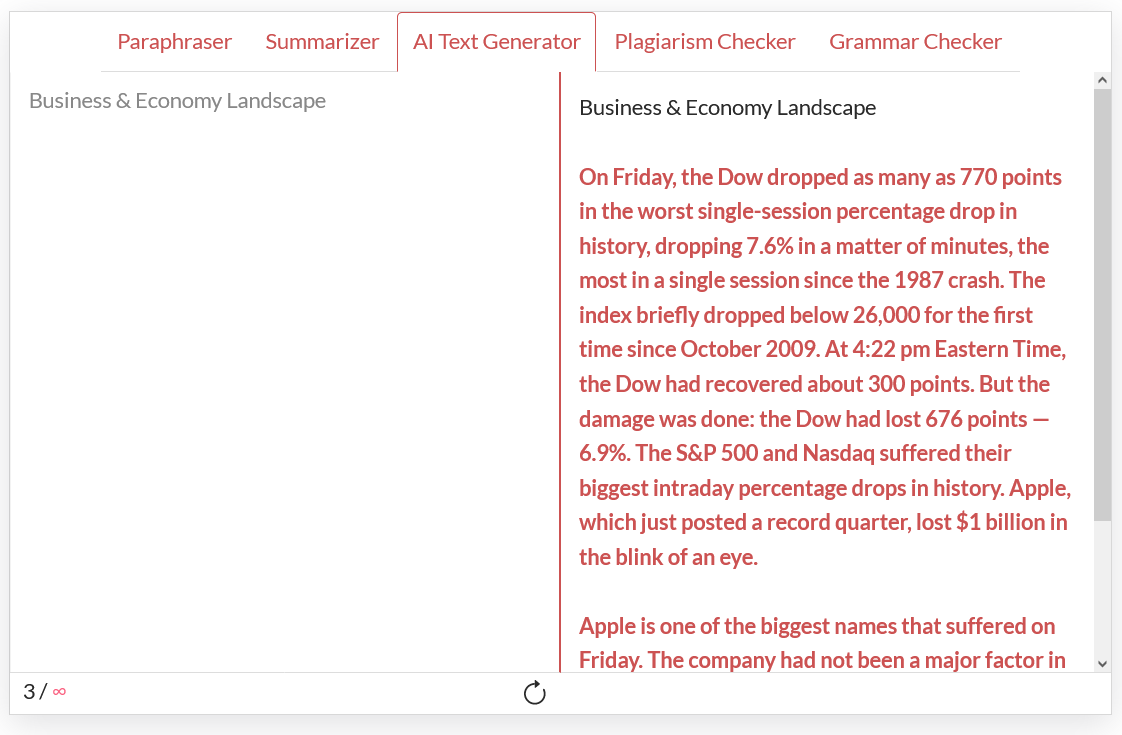Click the pink infinity symbol
This screenshot has width=1122, height=735.
coord(59,691)
